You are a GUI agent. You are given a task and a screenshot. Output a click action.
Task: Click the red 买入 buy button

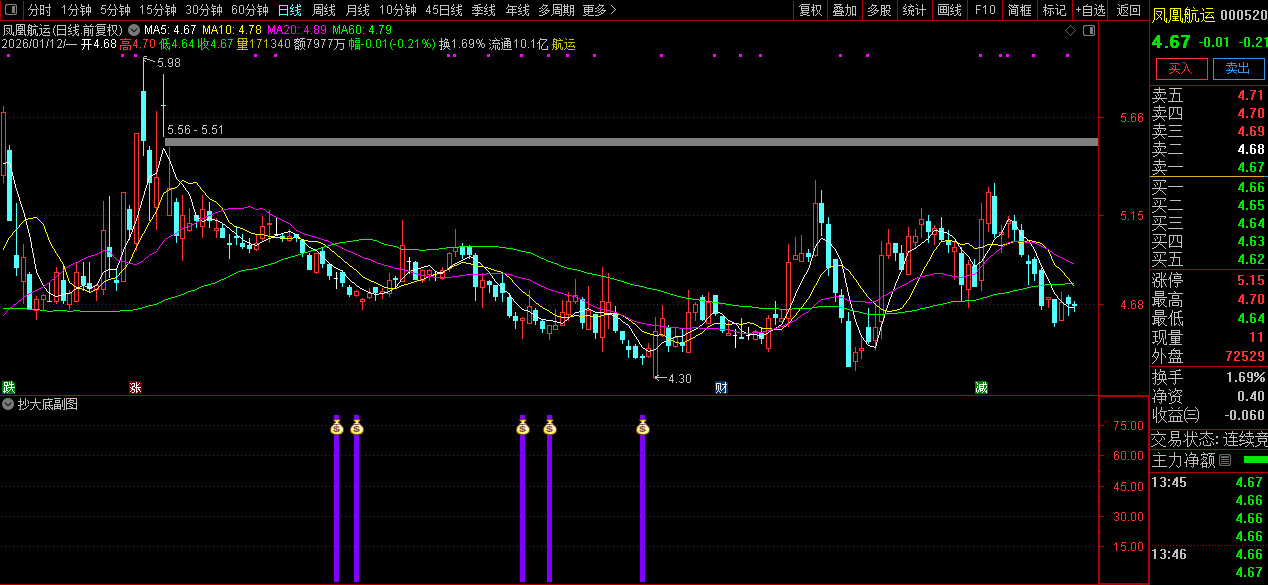[x=1181, y=68]
